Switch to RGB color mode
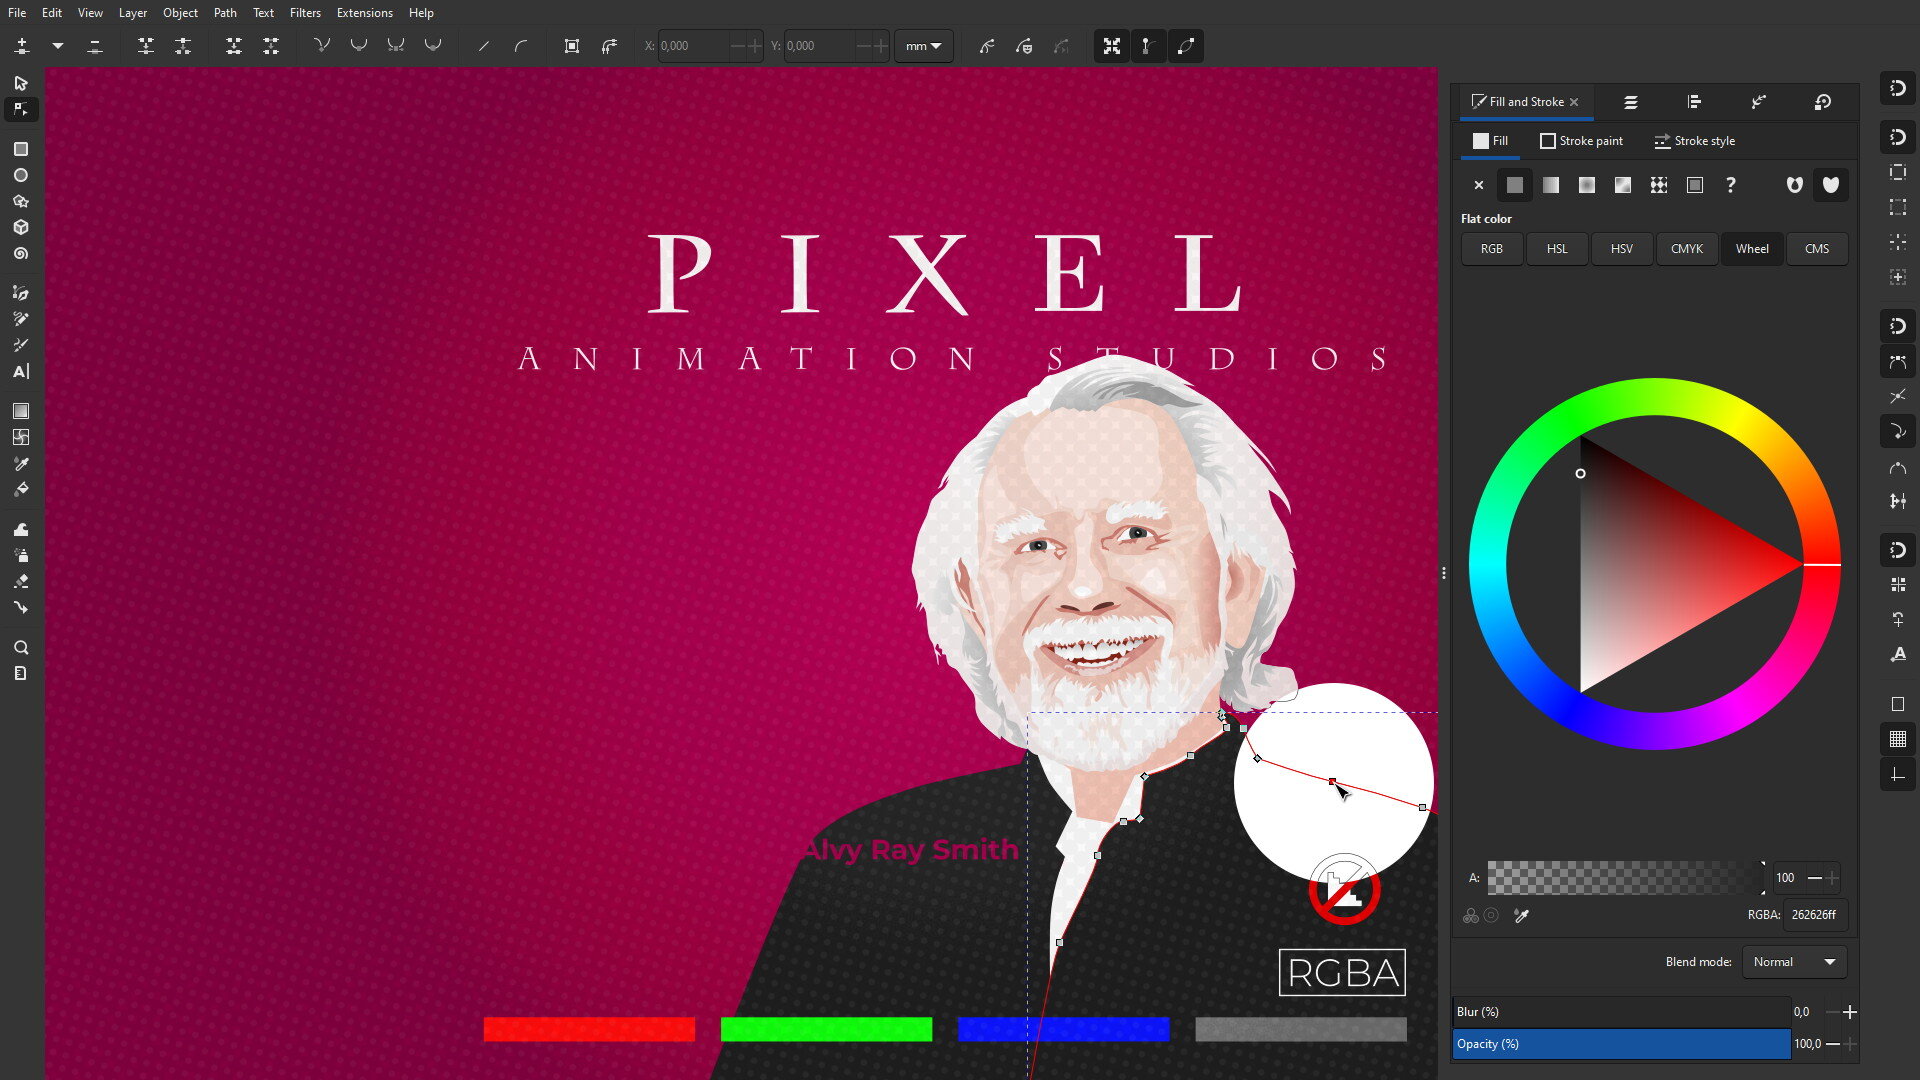This screenshot has height=1080, width=1920. coord(1492,249)
